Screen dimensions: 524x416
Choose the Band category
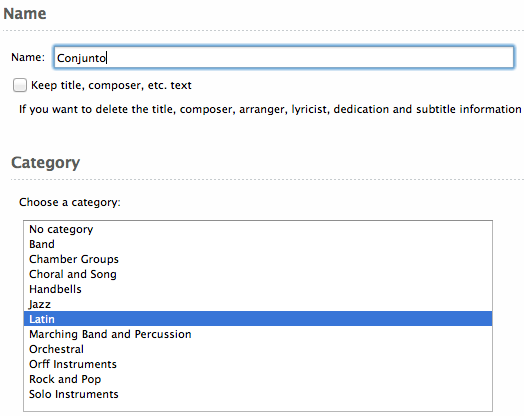258,244
